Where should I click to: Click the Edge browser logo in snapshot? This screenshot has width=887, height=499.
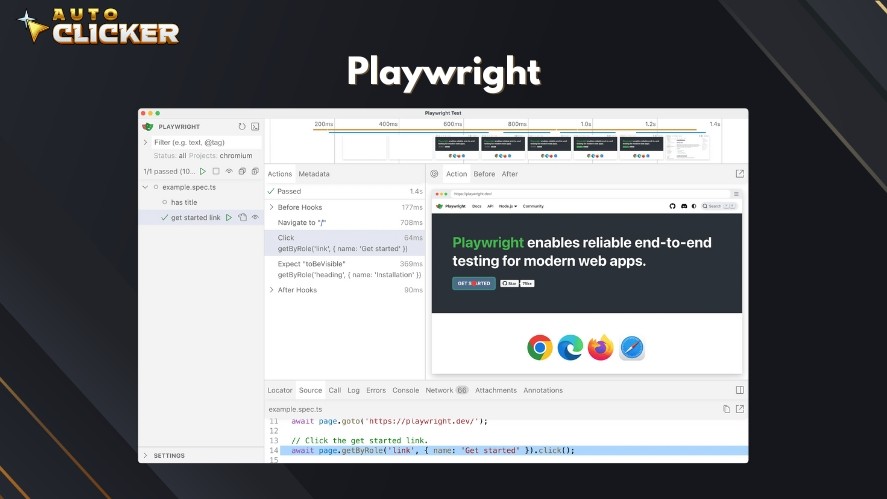[570, 347]
